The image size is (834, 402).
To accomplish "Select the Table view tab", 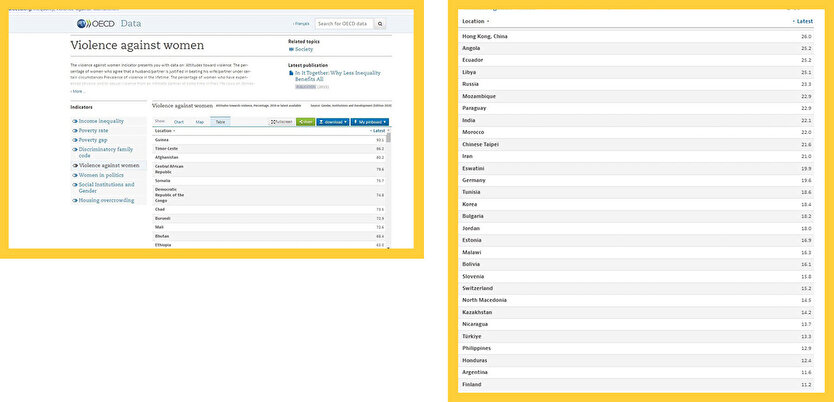I will [x=220, y=121].
